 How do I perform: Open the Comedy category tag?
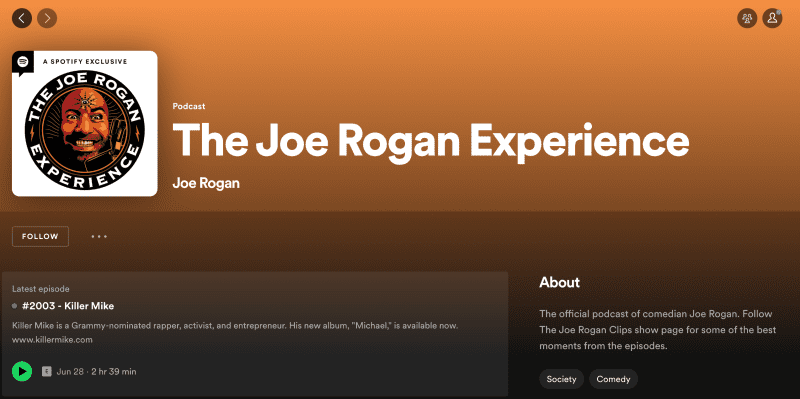[x=613, y=379]
